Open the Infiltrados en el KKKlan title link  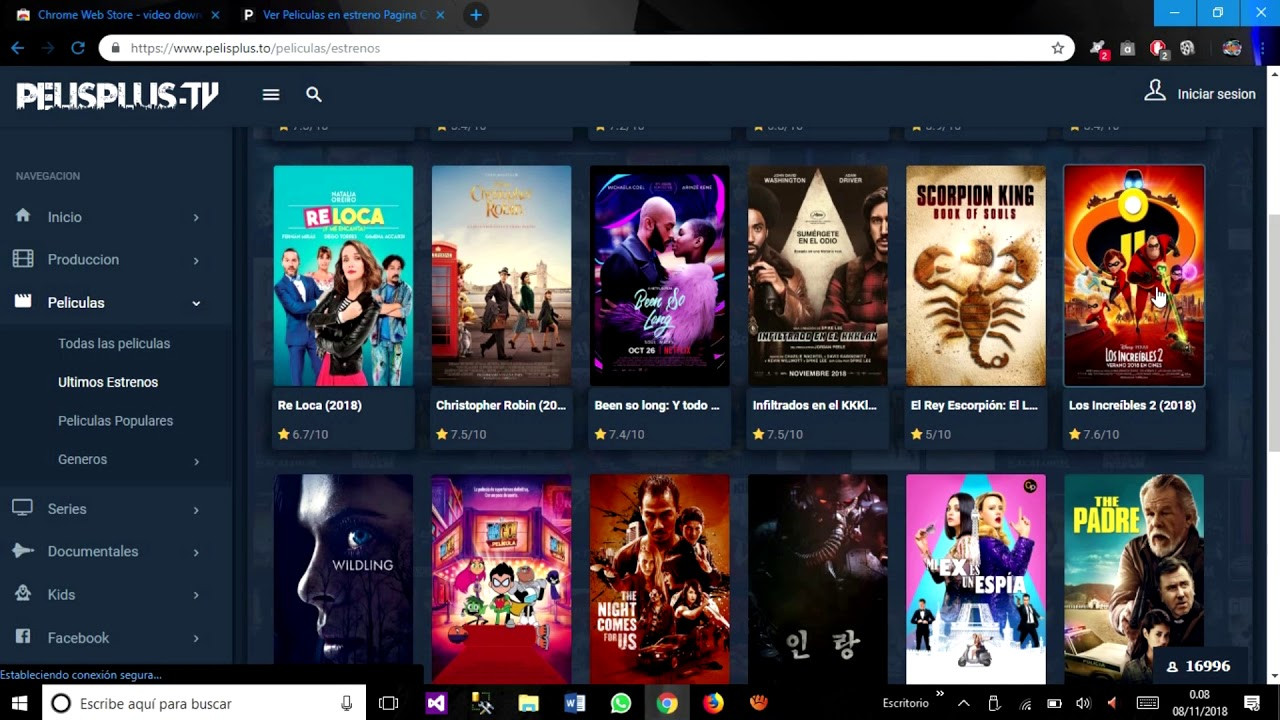(814, 405)
